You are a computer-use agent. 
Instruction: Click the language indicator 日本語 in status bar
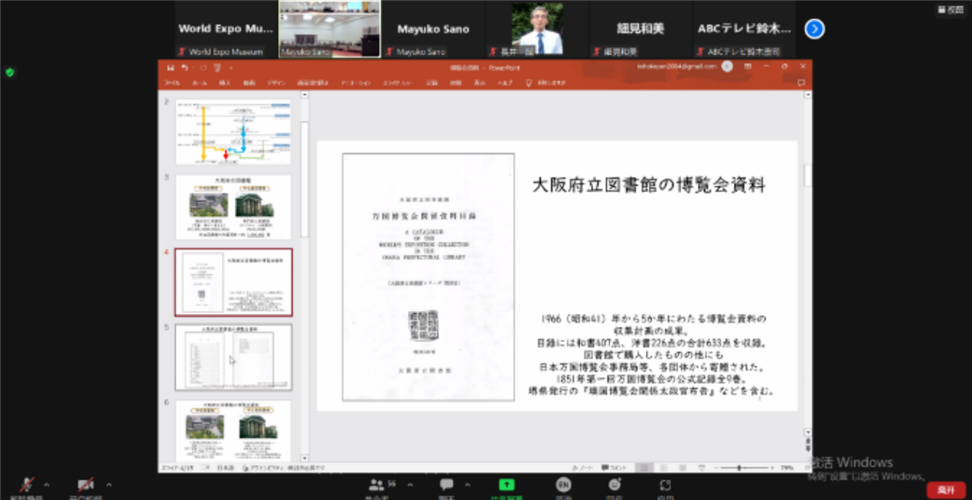(x=225, y=468)
